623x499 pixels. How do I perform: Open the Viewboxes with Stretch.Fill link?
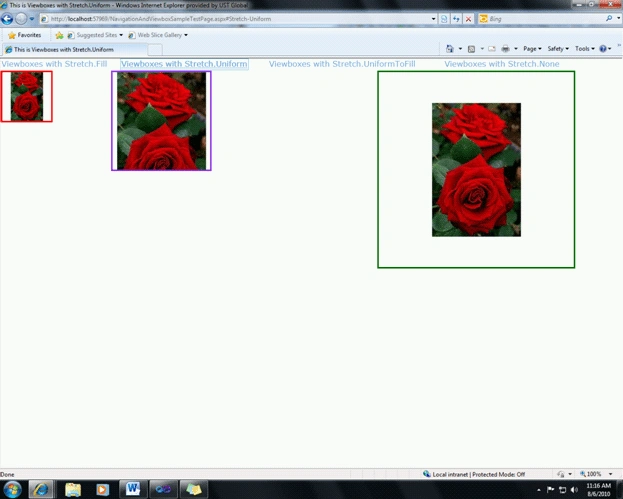54,64
